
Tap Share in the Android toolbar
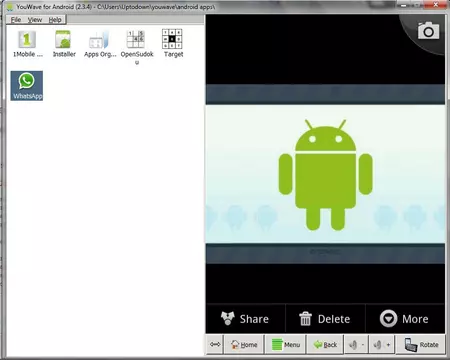(245, 319)
